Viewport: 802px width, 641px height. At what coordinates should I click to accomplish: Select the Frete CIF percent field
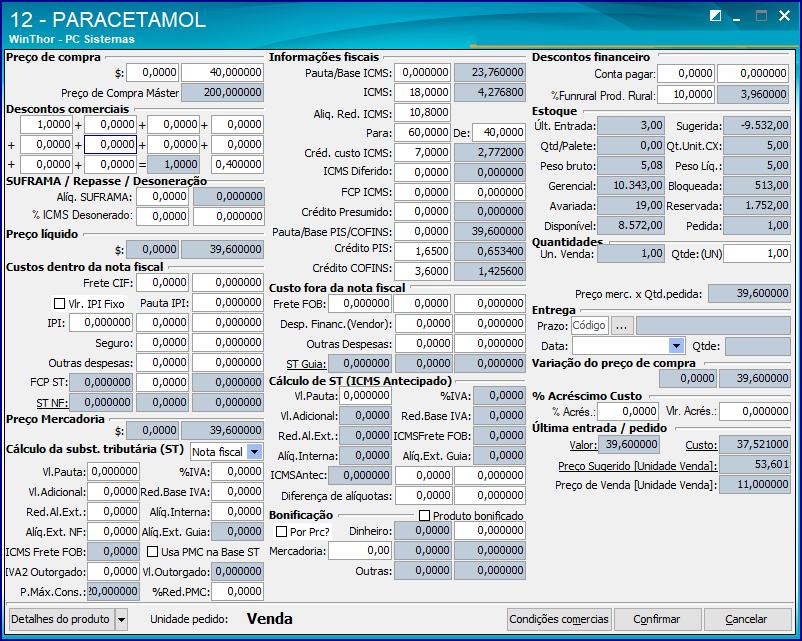click(162, 282)
